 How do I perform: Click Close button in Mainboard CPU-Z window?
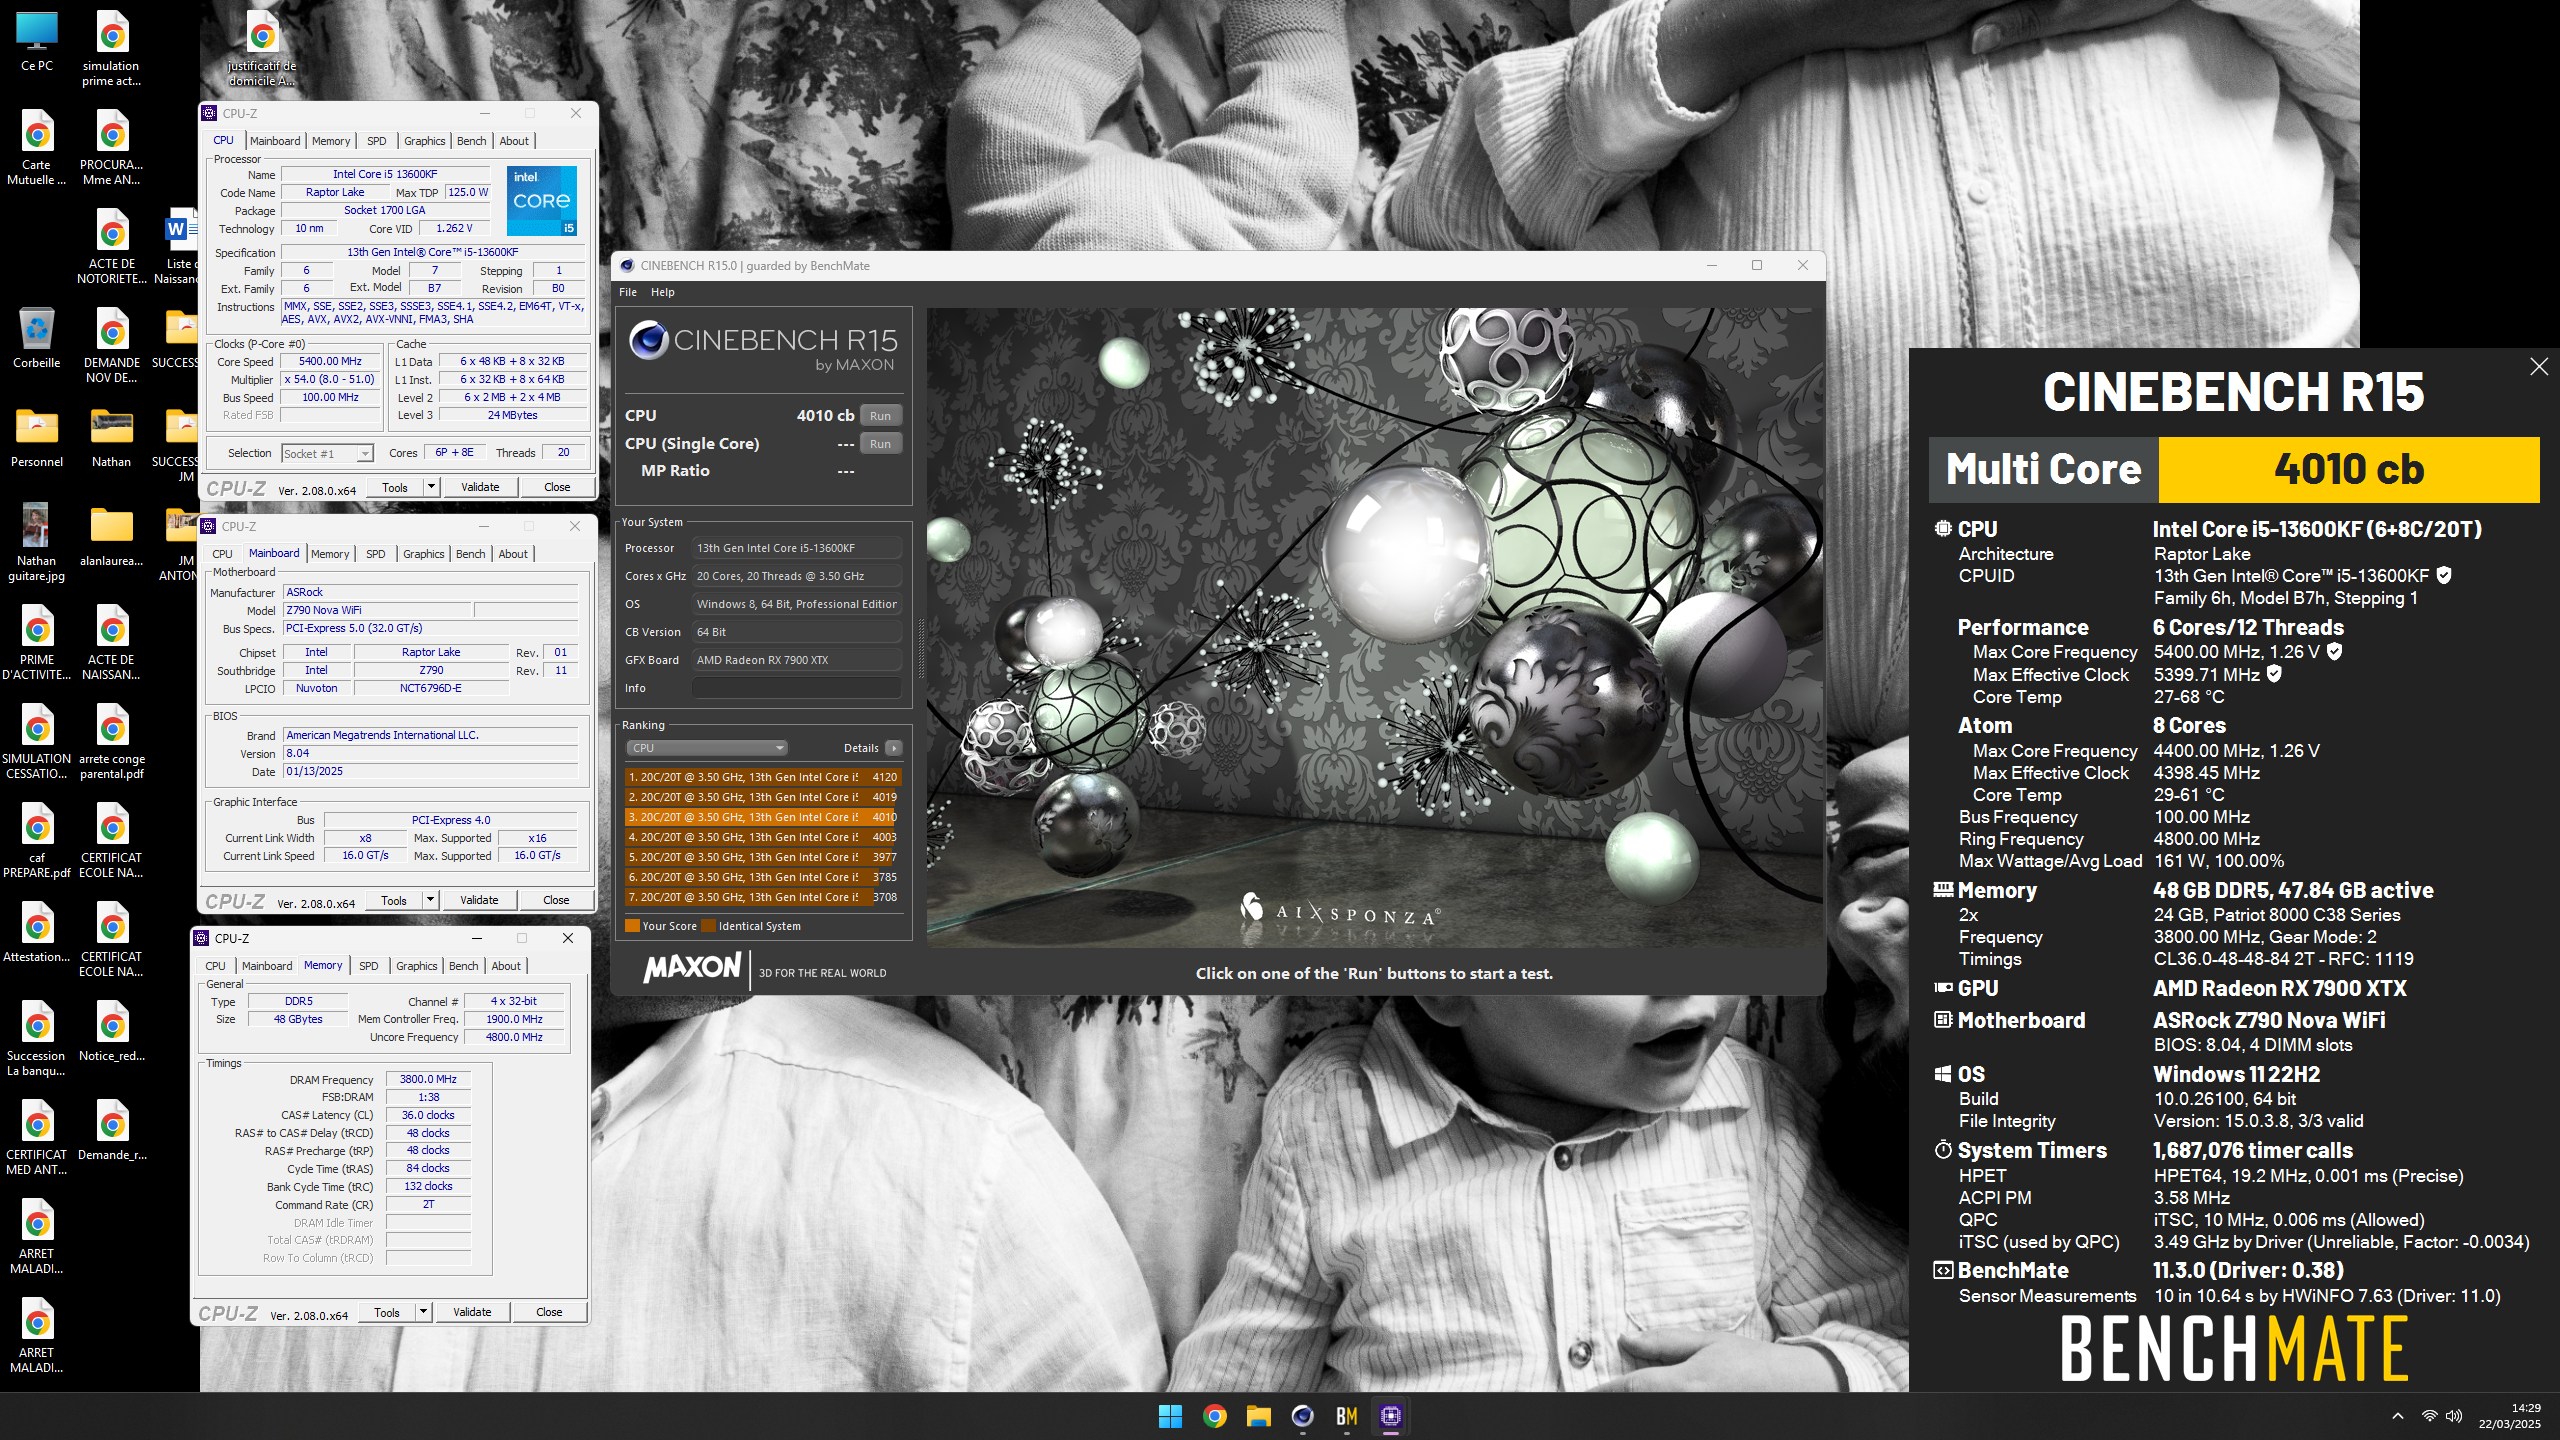click(x=556, y=900)
